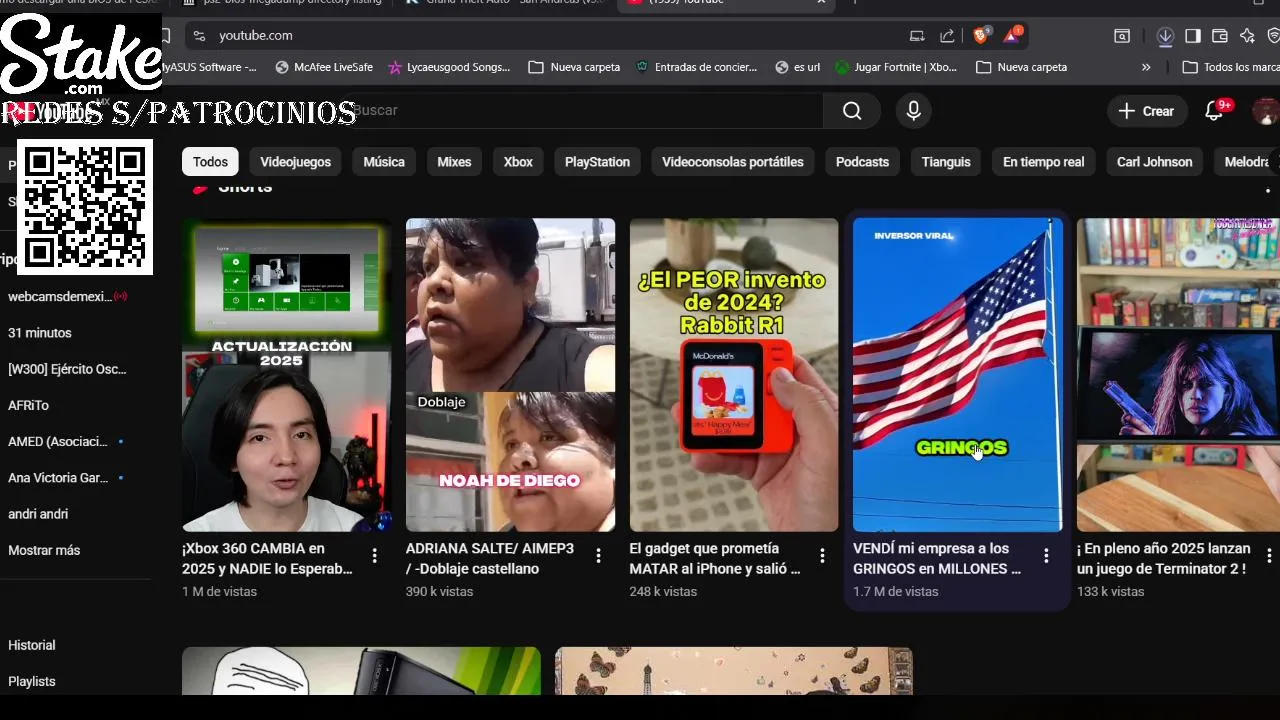Open Entradas de concier... bookmark

pos(696,67)
